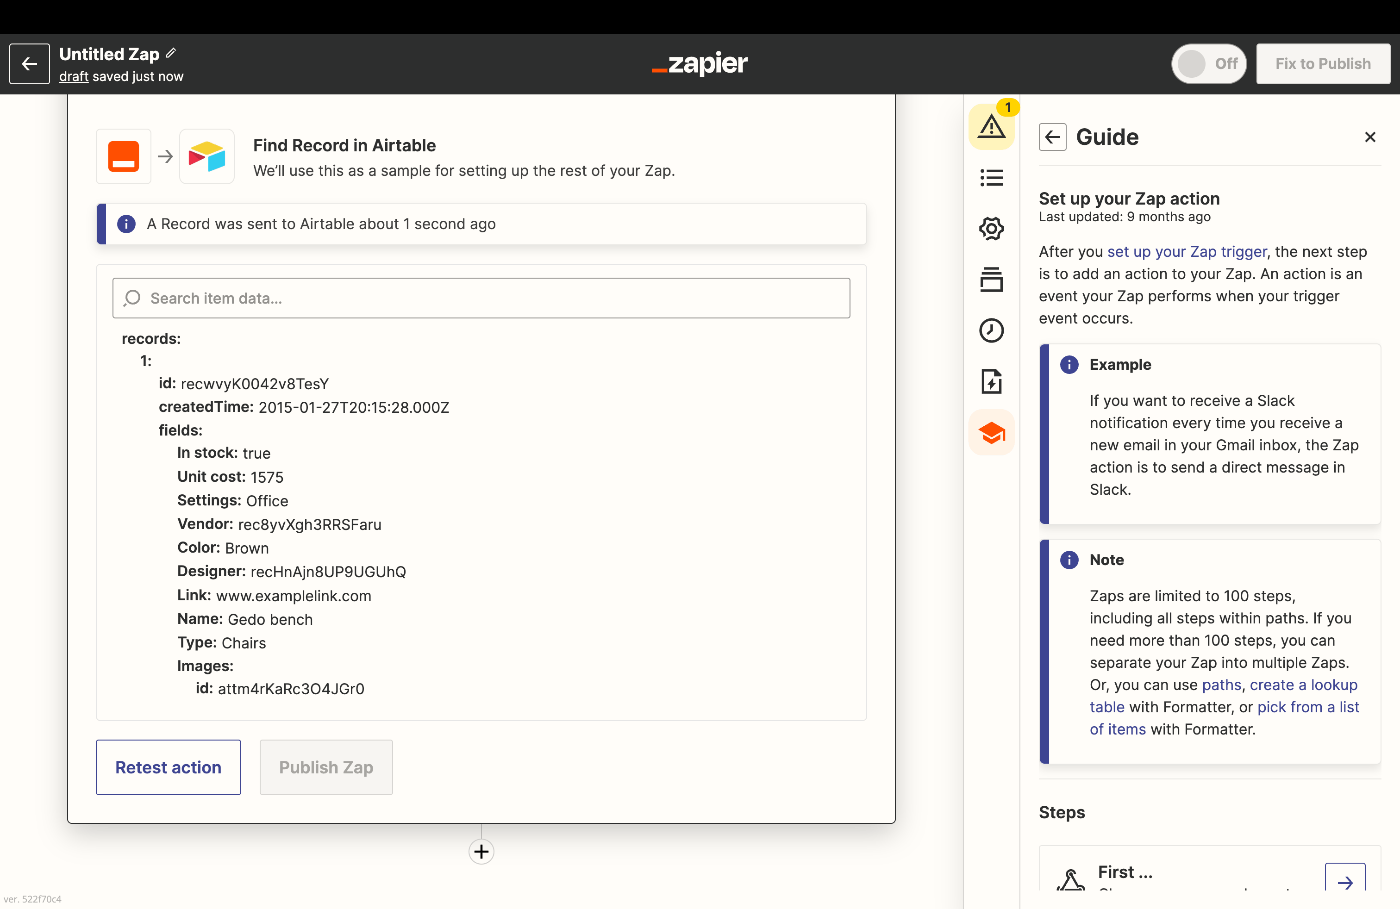Viewport: 1400px width, 909px height.
Task: Open the warnings panel with alert icon
Action: click(992, 127)
